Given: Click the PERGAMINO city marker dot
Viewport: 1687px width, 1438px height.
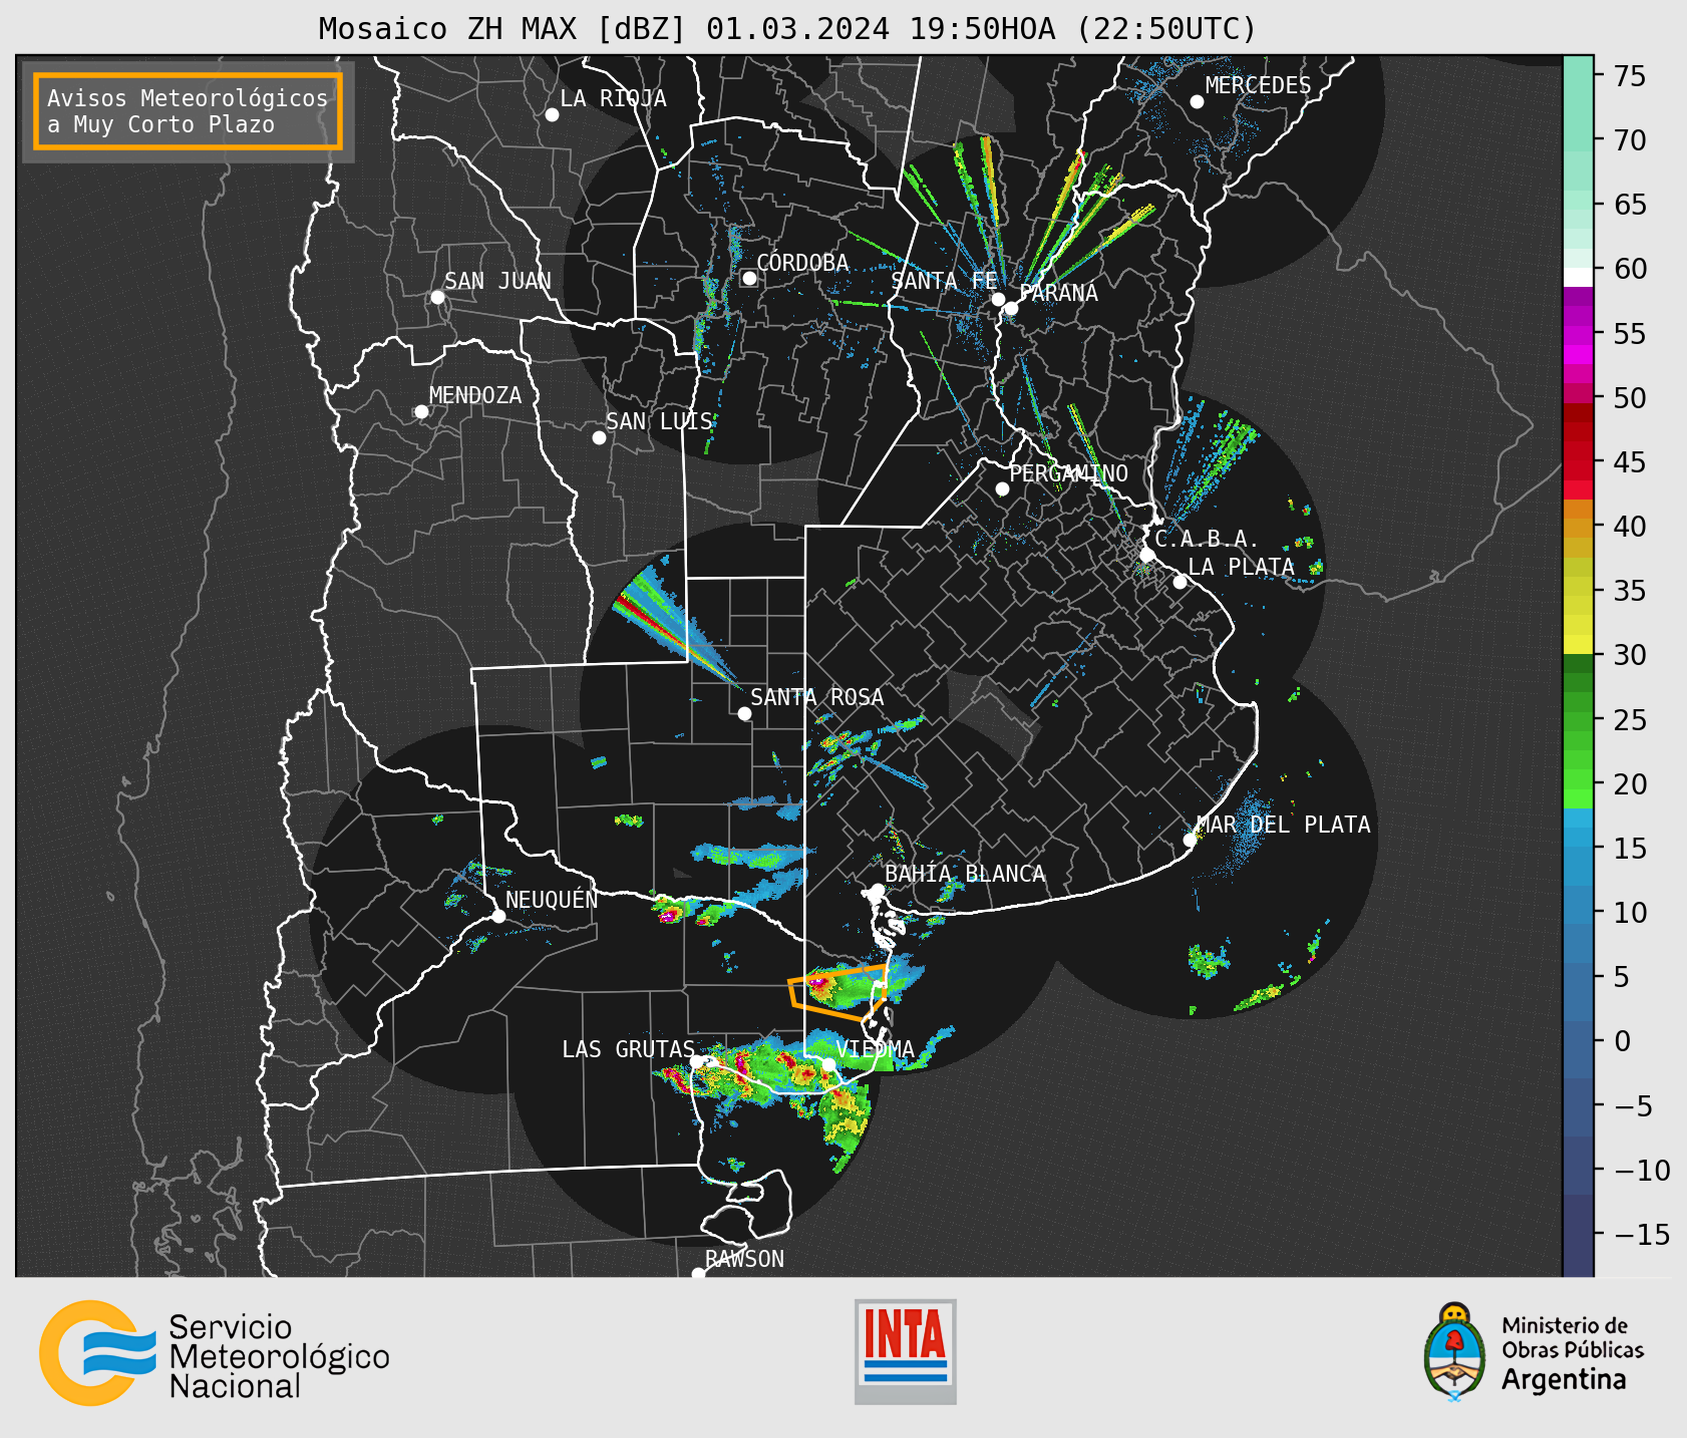Looking at the screenshot, I should pyautogui.click(x=1002, y=489).
